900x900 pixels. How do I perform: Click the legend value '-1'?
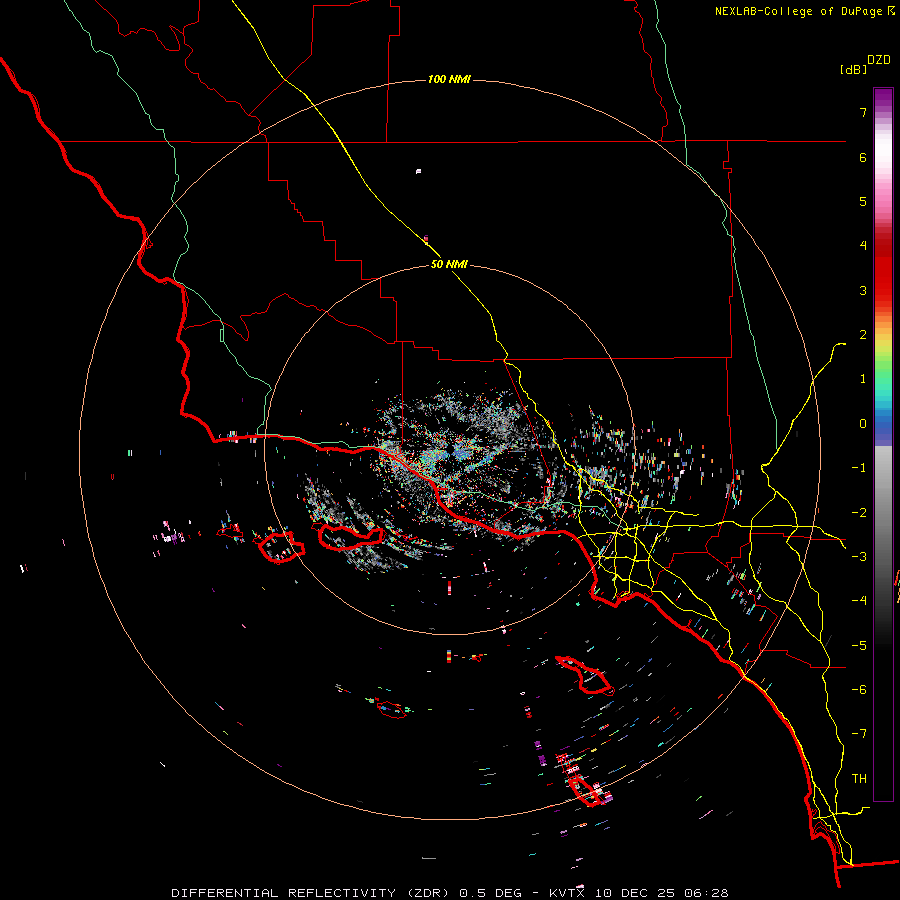(859, 468)
